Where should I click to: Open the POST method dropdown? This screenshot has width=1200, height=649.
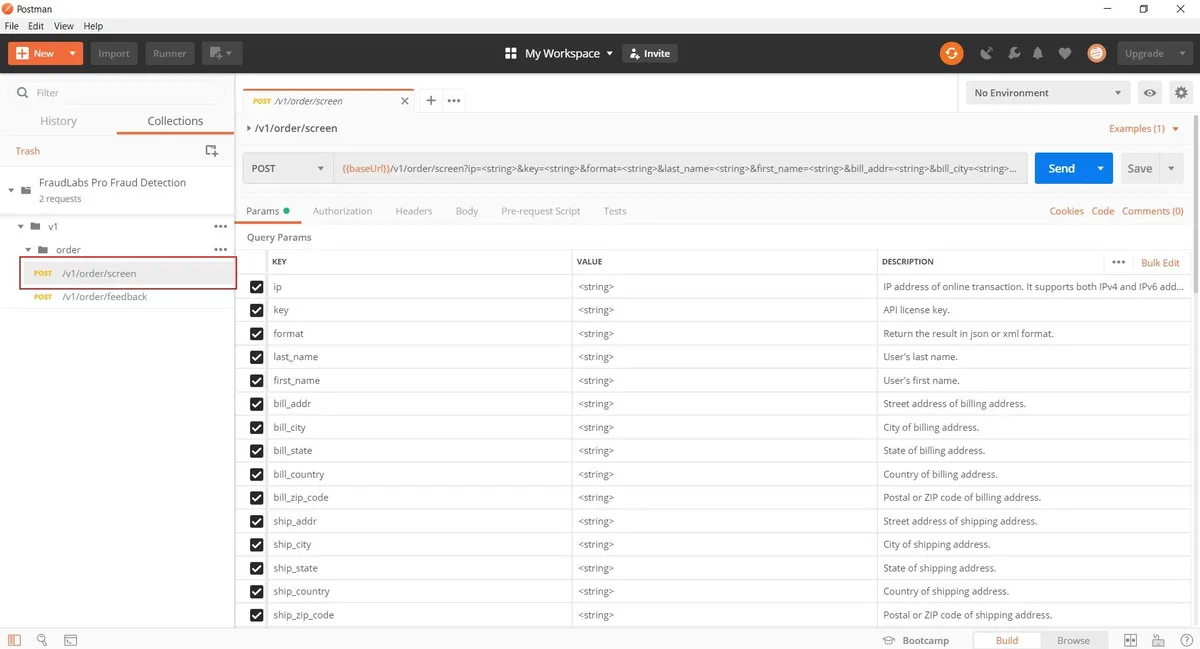tap(288, 169)
